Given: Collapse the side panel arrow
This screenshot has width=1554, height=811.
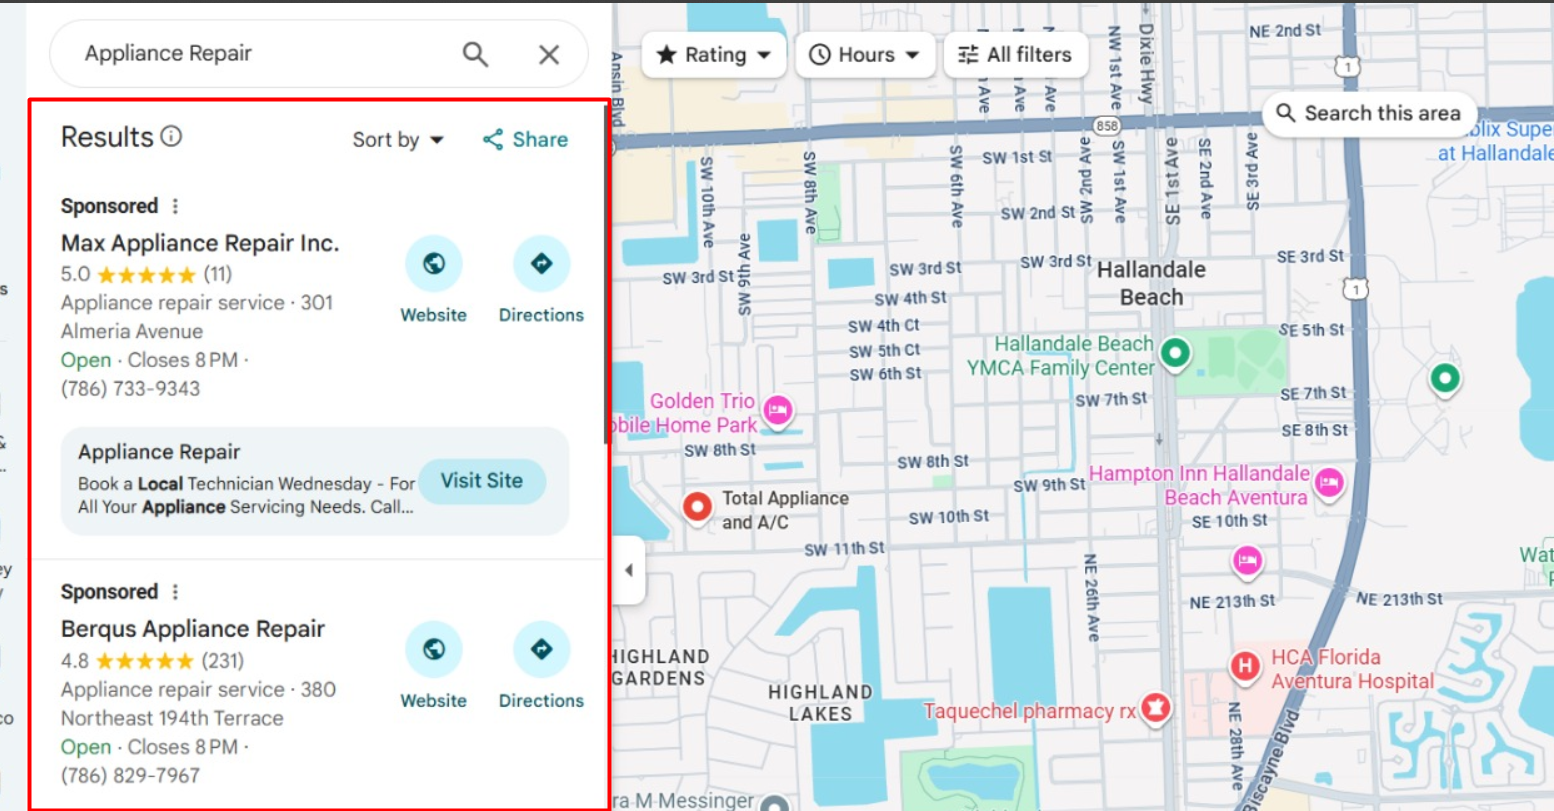Looking at the screenshot, I should 629,571.
